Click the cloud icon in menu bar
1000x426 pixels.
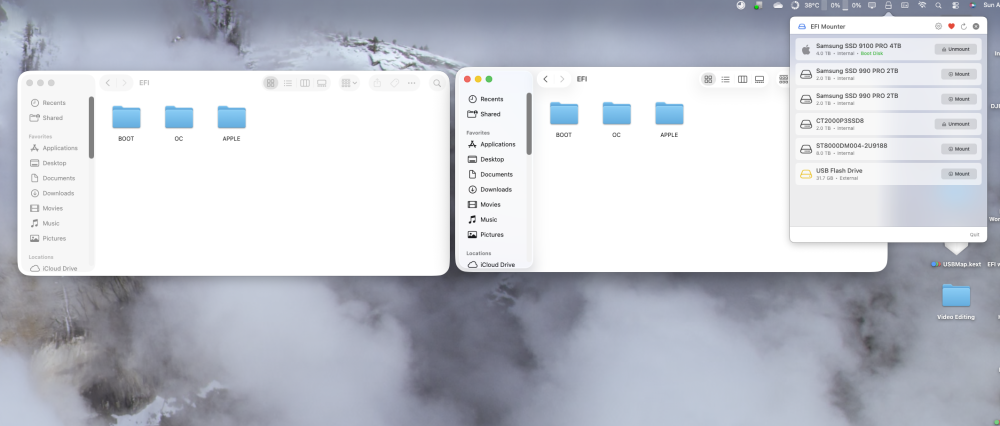coord(778,5)
